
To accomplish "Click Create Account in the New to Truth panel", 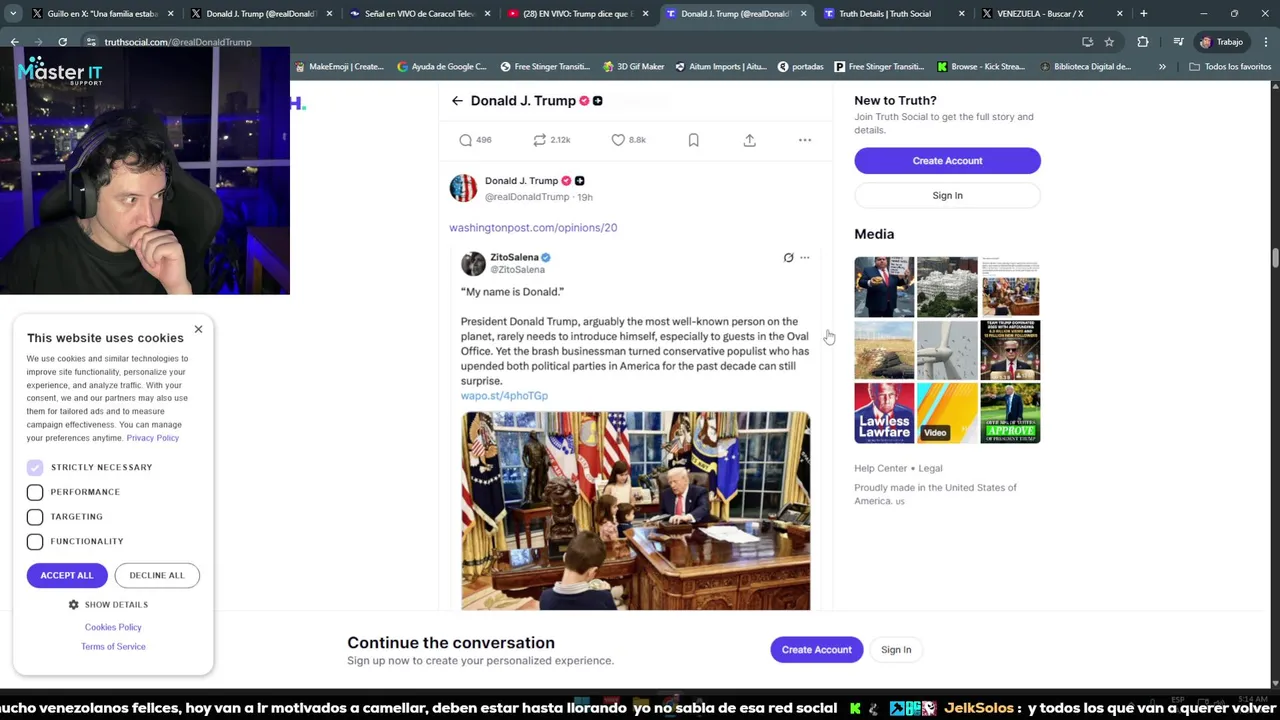I will click(x=947, y=161).
